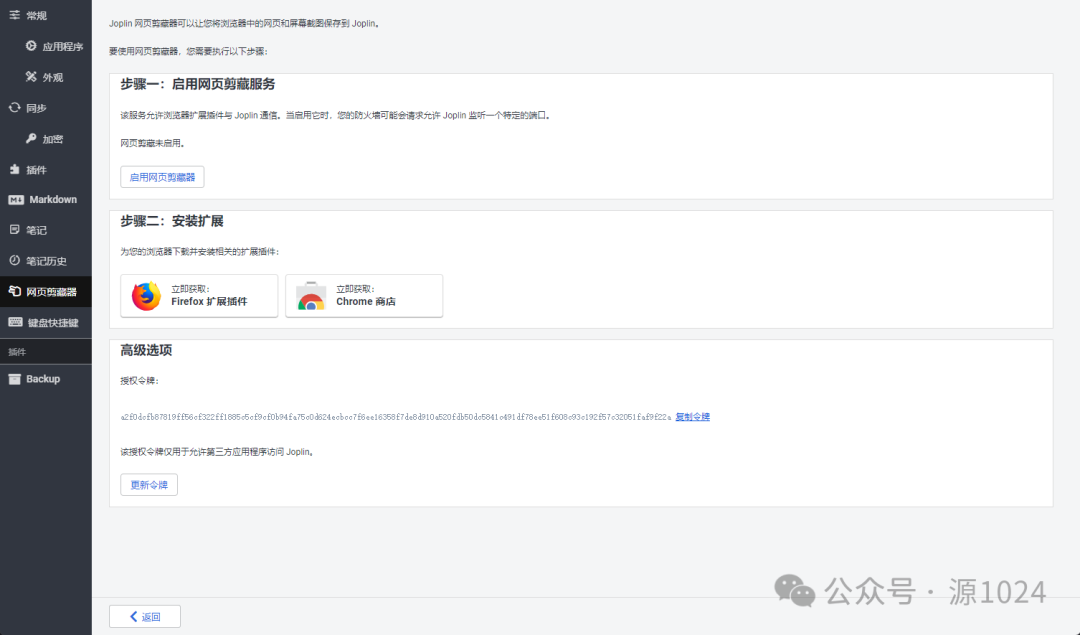The width and height of the screenshot is (1080, 635).
Task: Click the Plugins (插件) puzzle icon
Action: (x=14, y=169)
